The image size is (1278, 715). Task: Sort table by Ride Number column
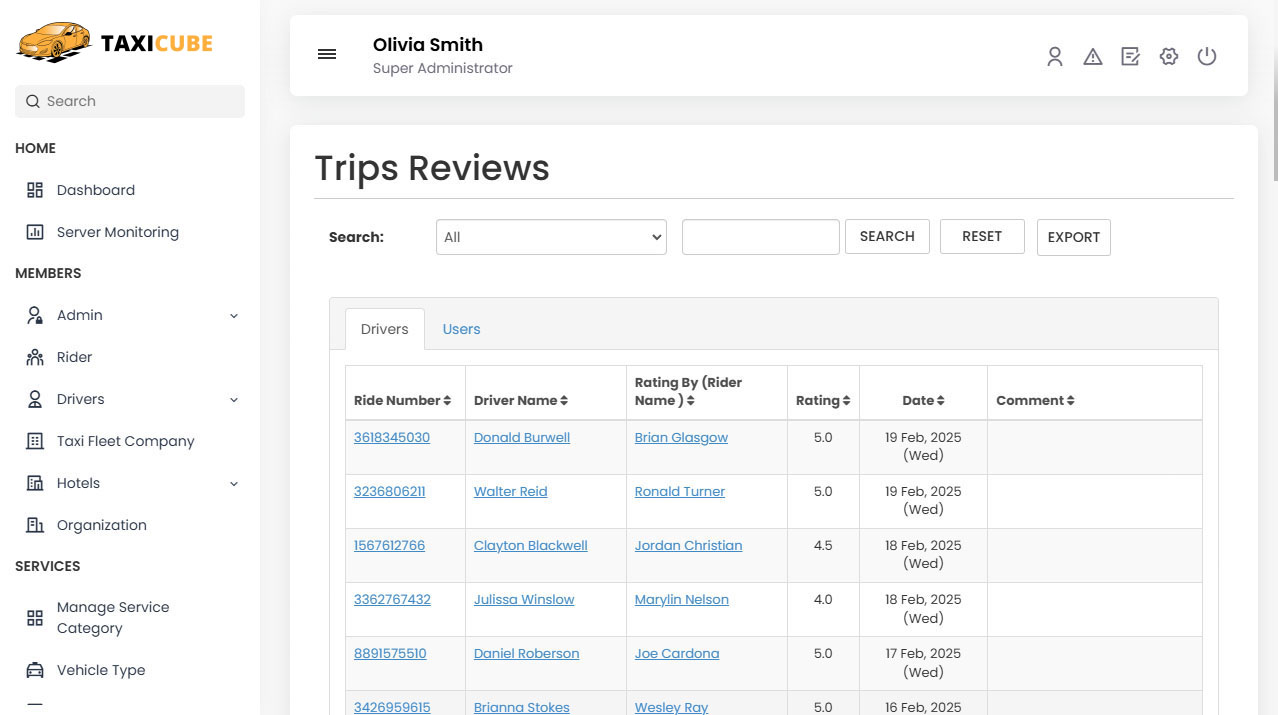pyautogui.click(x=403, y=400)
